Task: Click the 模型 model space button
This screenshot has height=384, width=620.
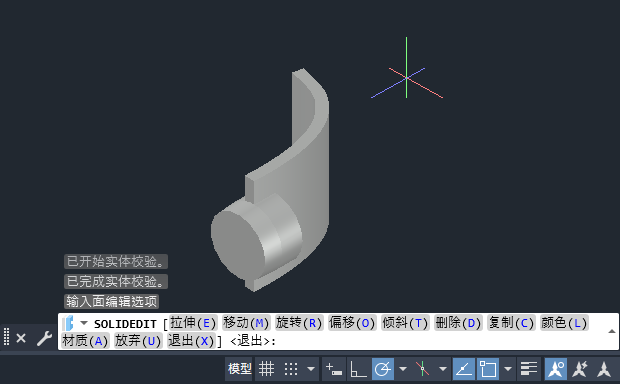Action: 239,369
